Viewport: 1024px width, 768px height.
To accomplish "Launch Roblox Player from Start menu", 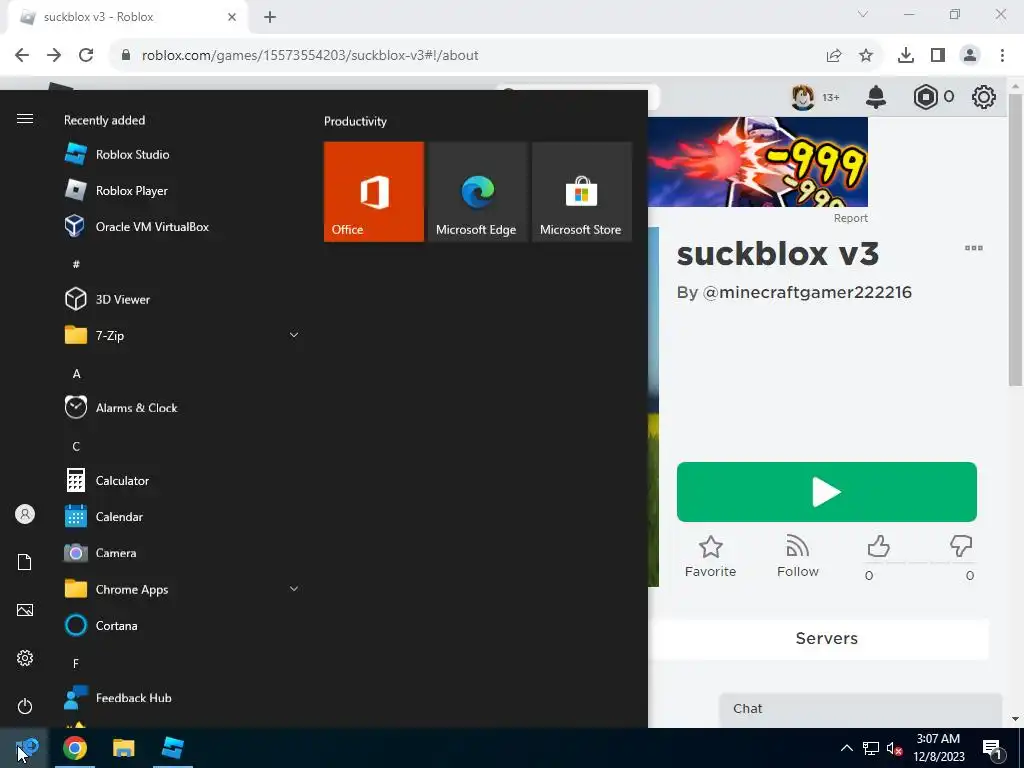I will (x=118, y=191).
